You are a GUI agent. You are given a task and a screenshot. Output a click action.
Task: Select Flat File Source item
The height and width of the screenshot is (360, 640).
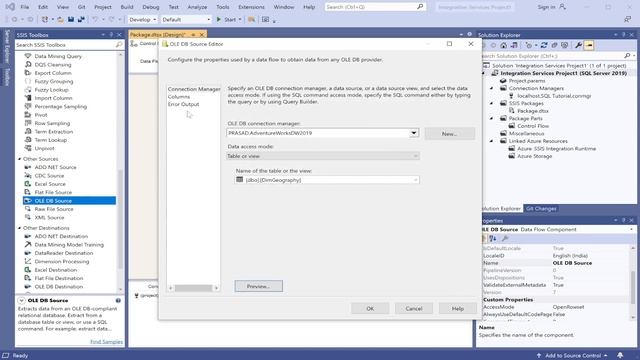click(53, 192)
